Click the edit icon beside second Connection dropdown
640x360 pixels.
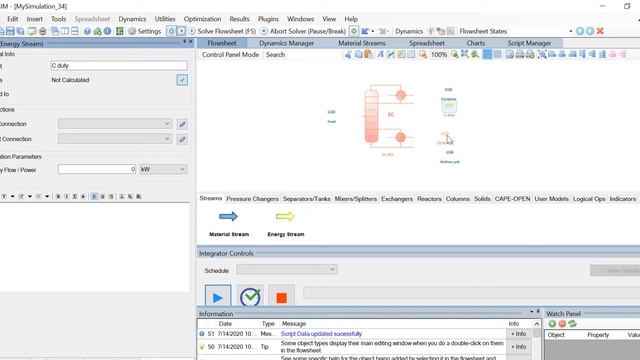point(182,140)
